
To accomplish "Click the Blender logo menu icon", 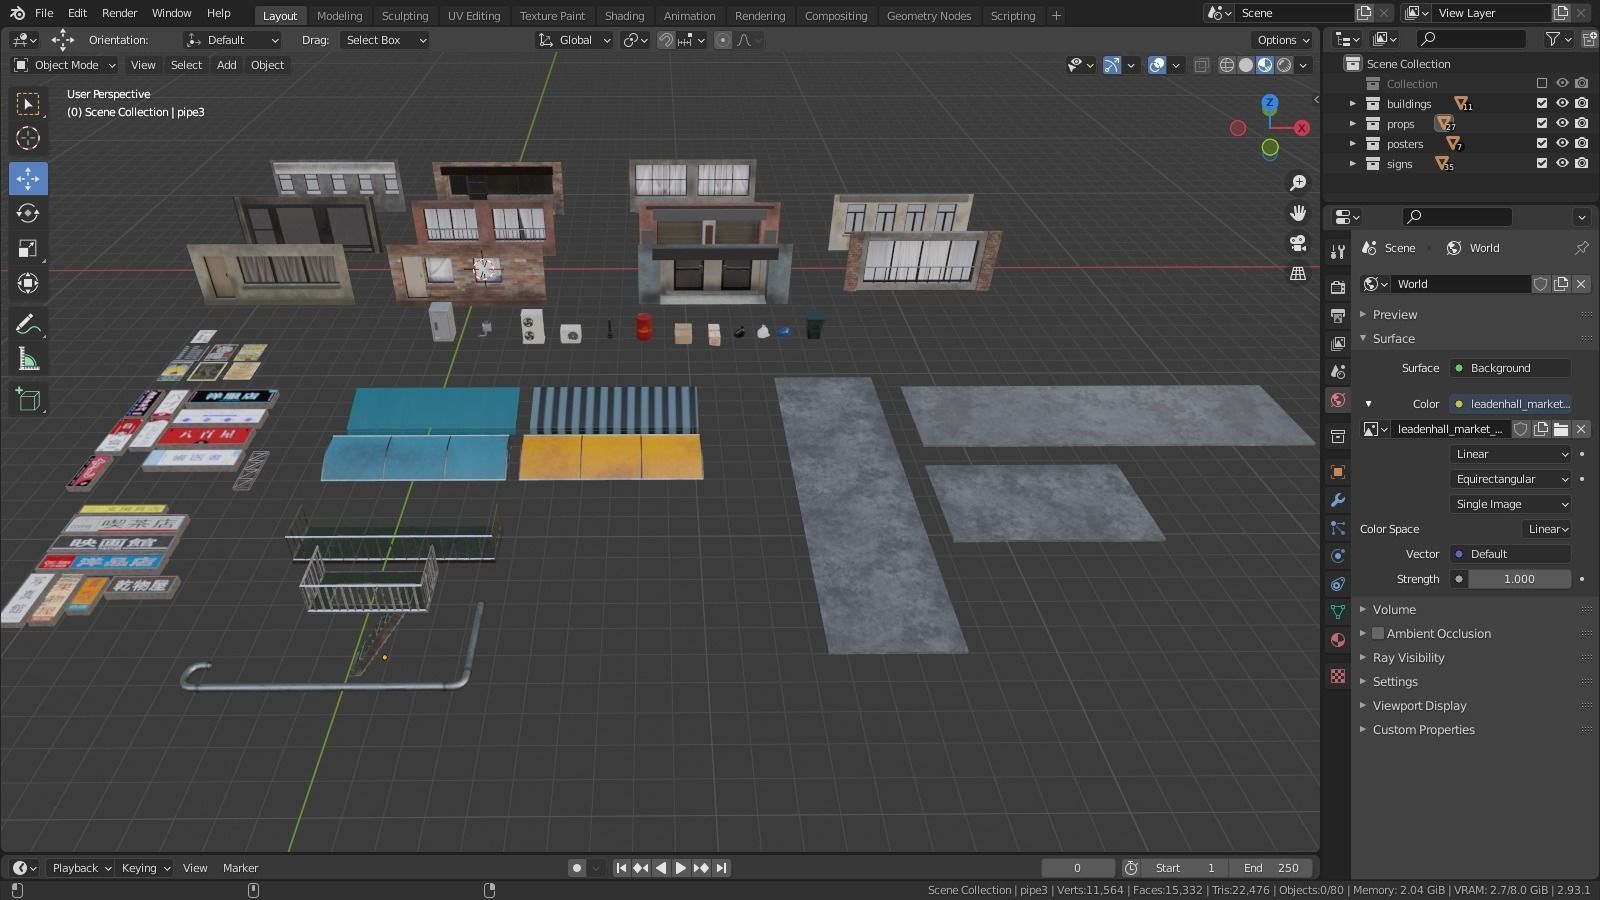I will (x=17, y=13).
